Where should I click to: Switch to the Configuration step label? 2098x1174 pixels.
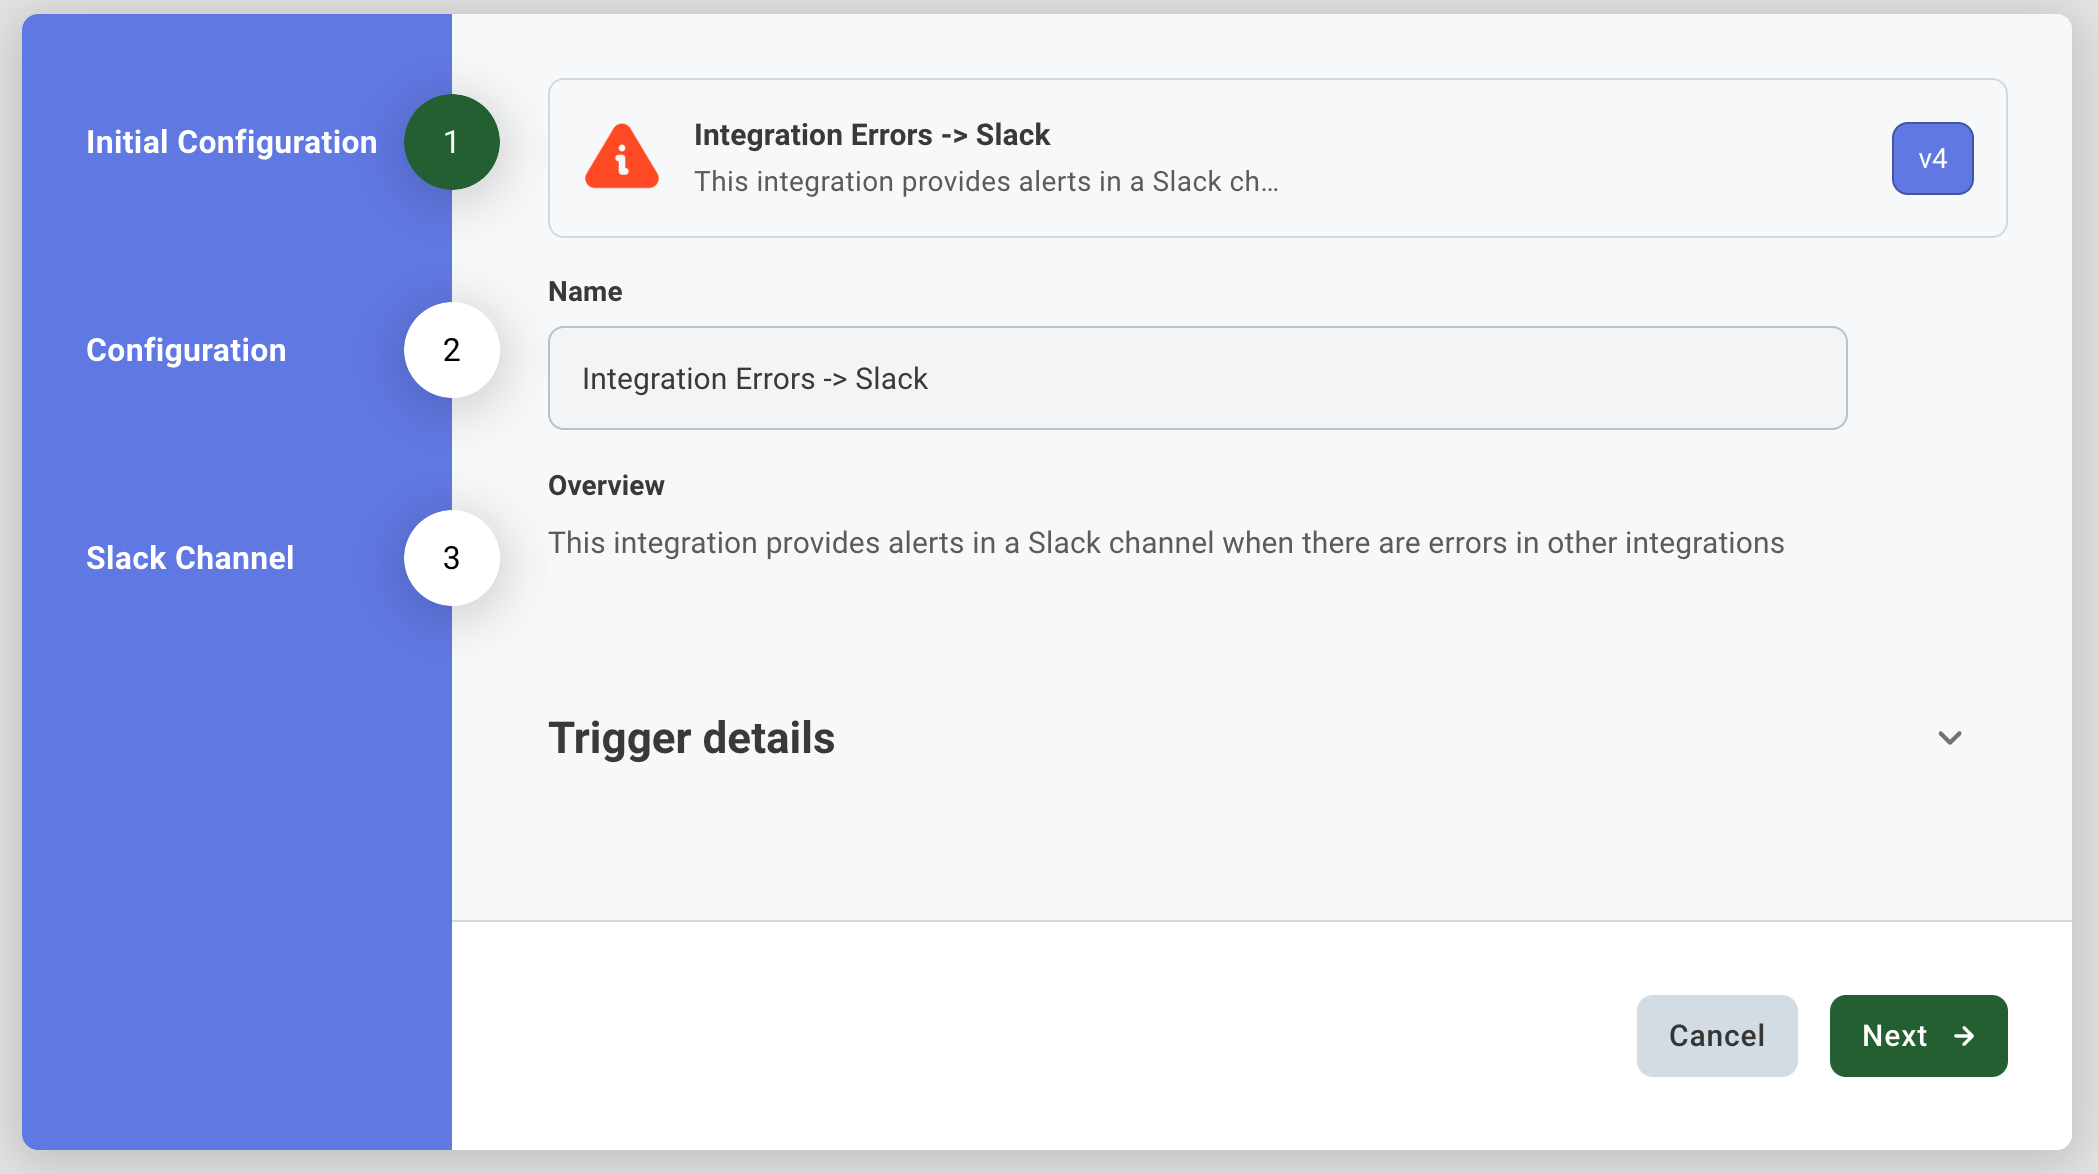pos(186,350)
